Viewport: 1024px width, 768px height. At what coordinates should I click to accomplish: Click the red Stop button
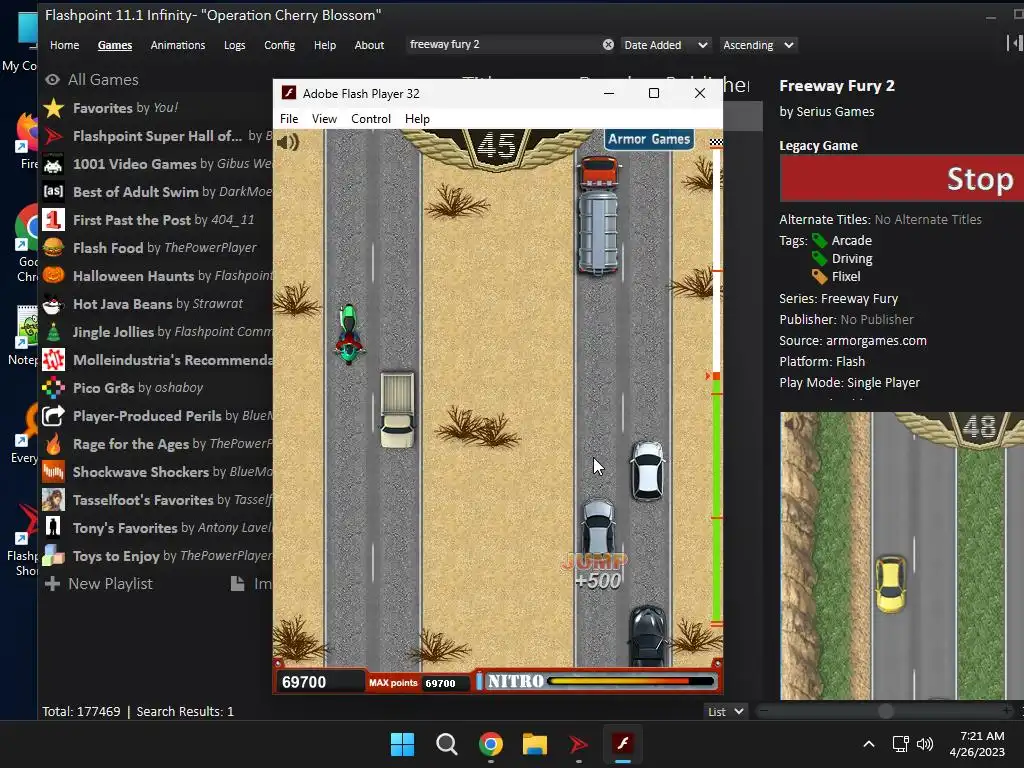902,178
